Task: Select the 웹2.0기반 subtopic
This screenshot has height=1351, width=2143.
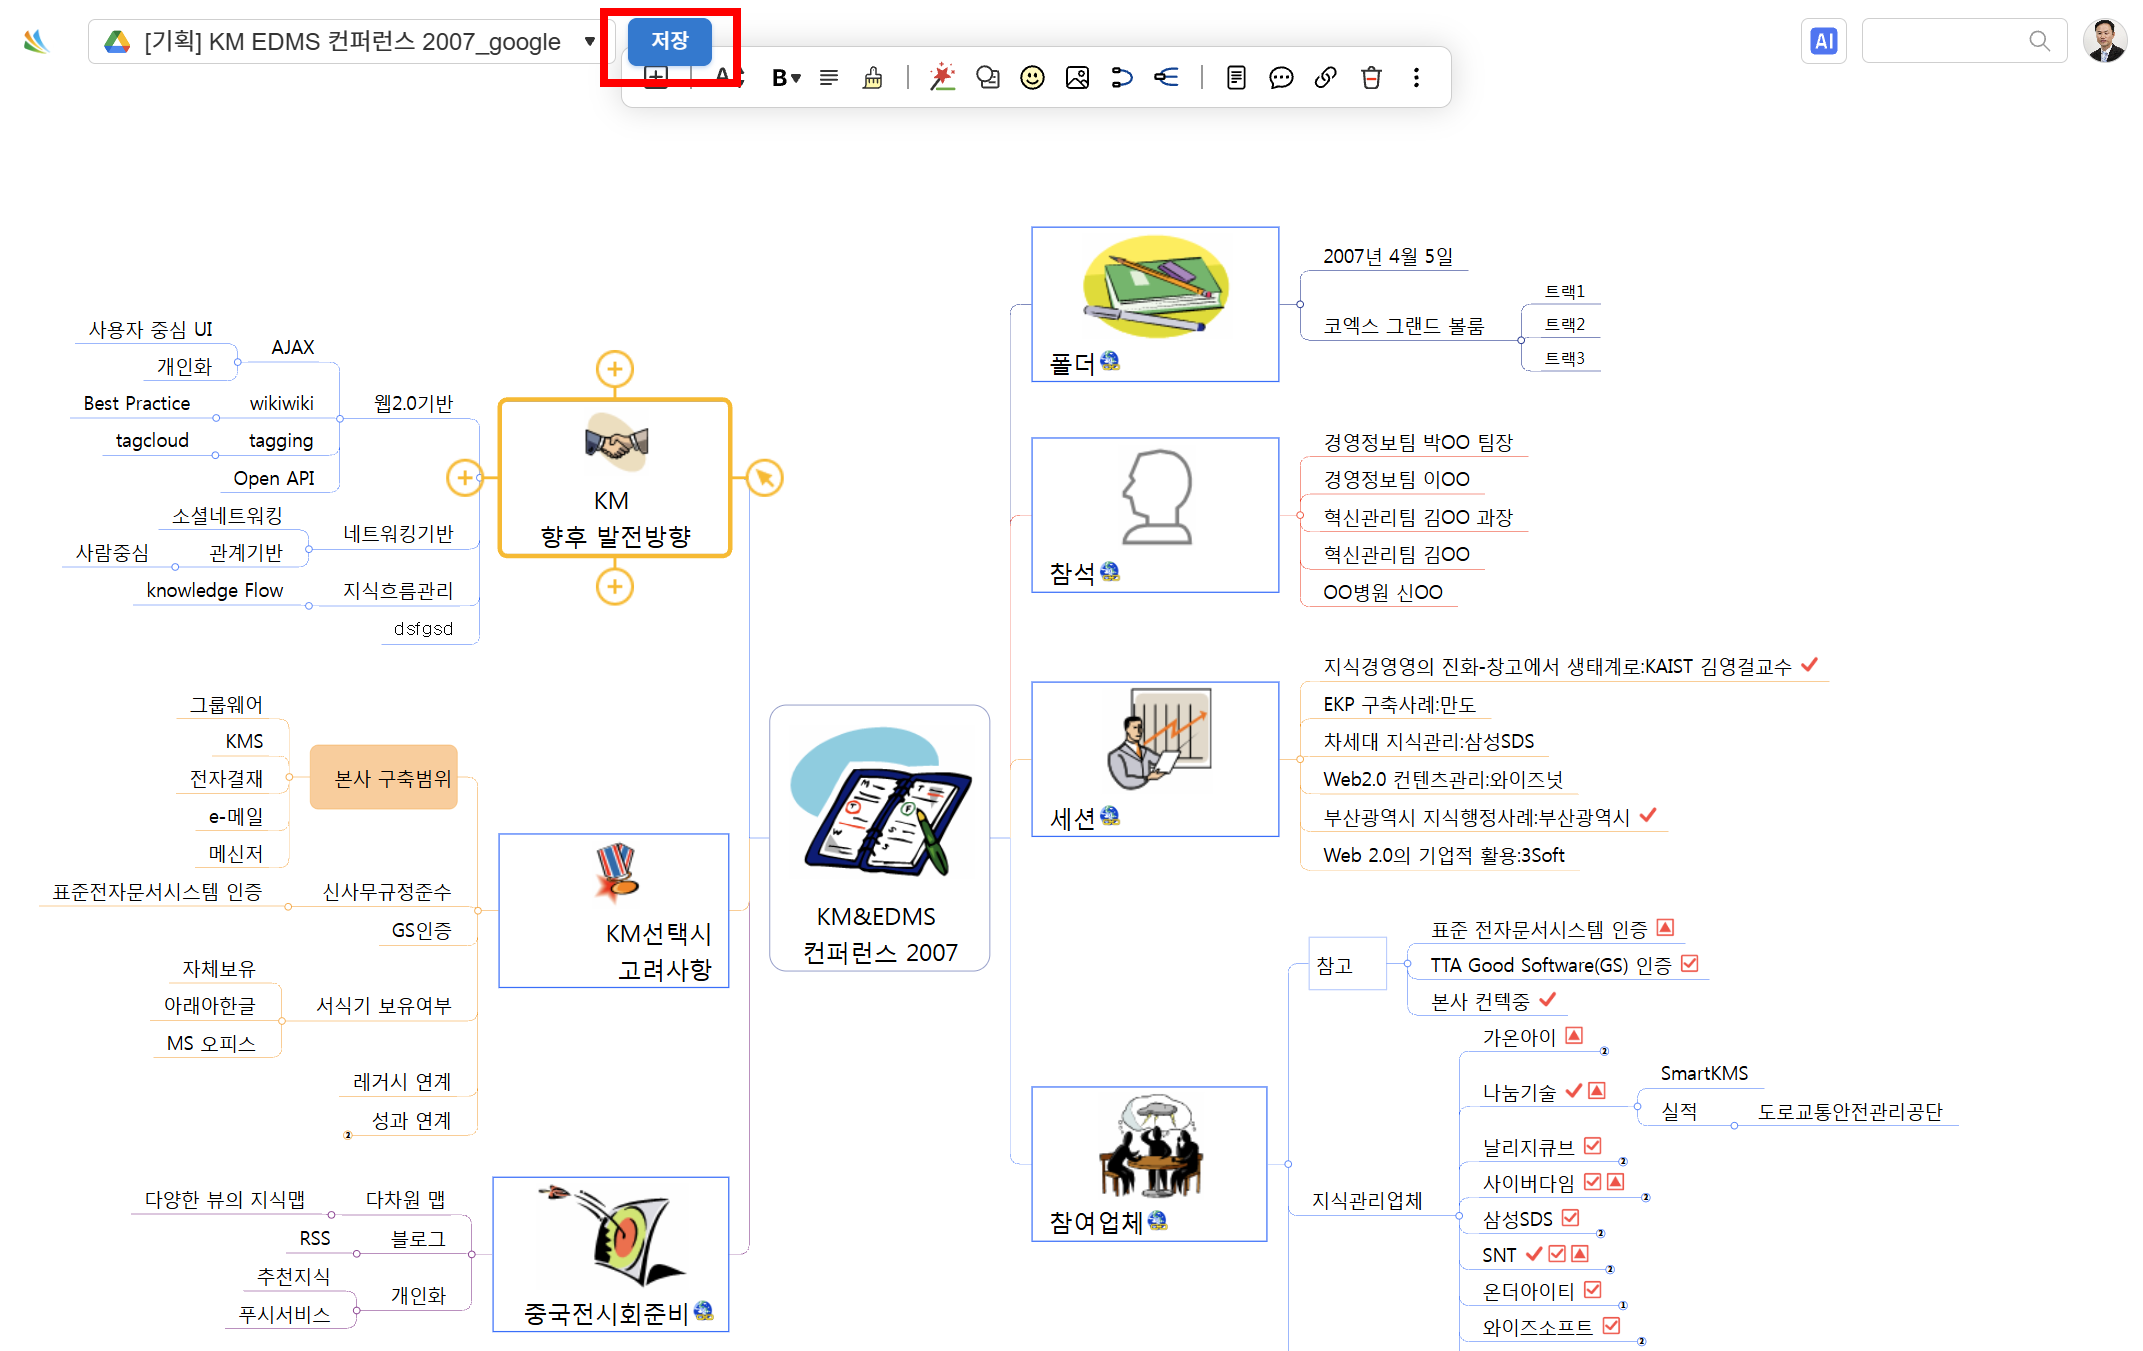Action: click(x=413, y=403)
